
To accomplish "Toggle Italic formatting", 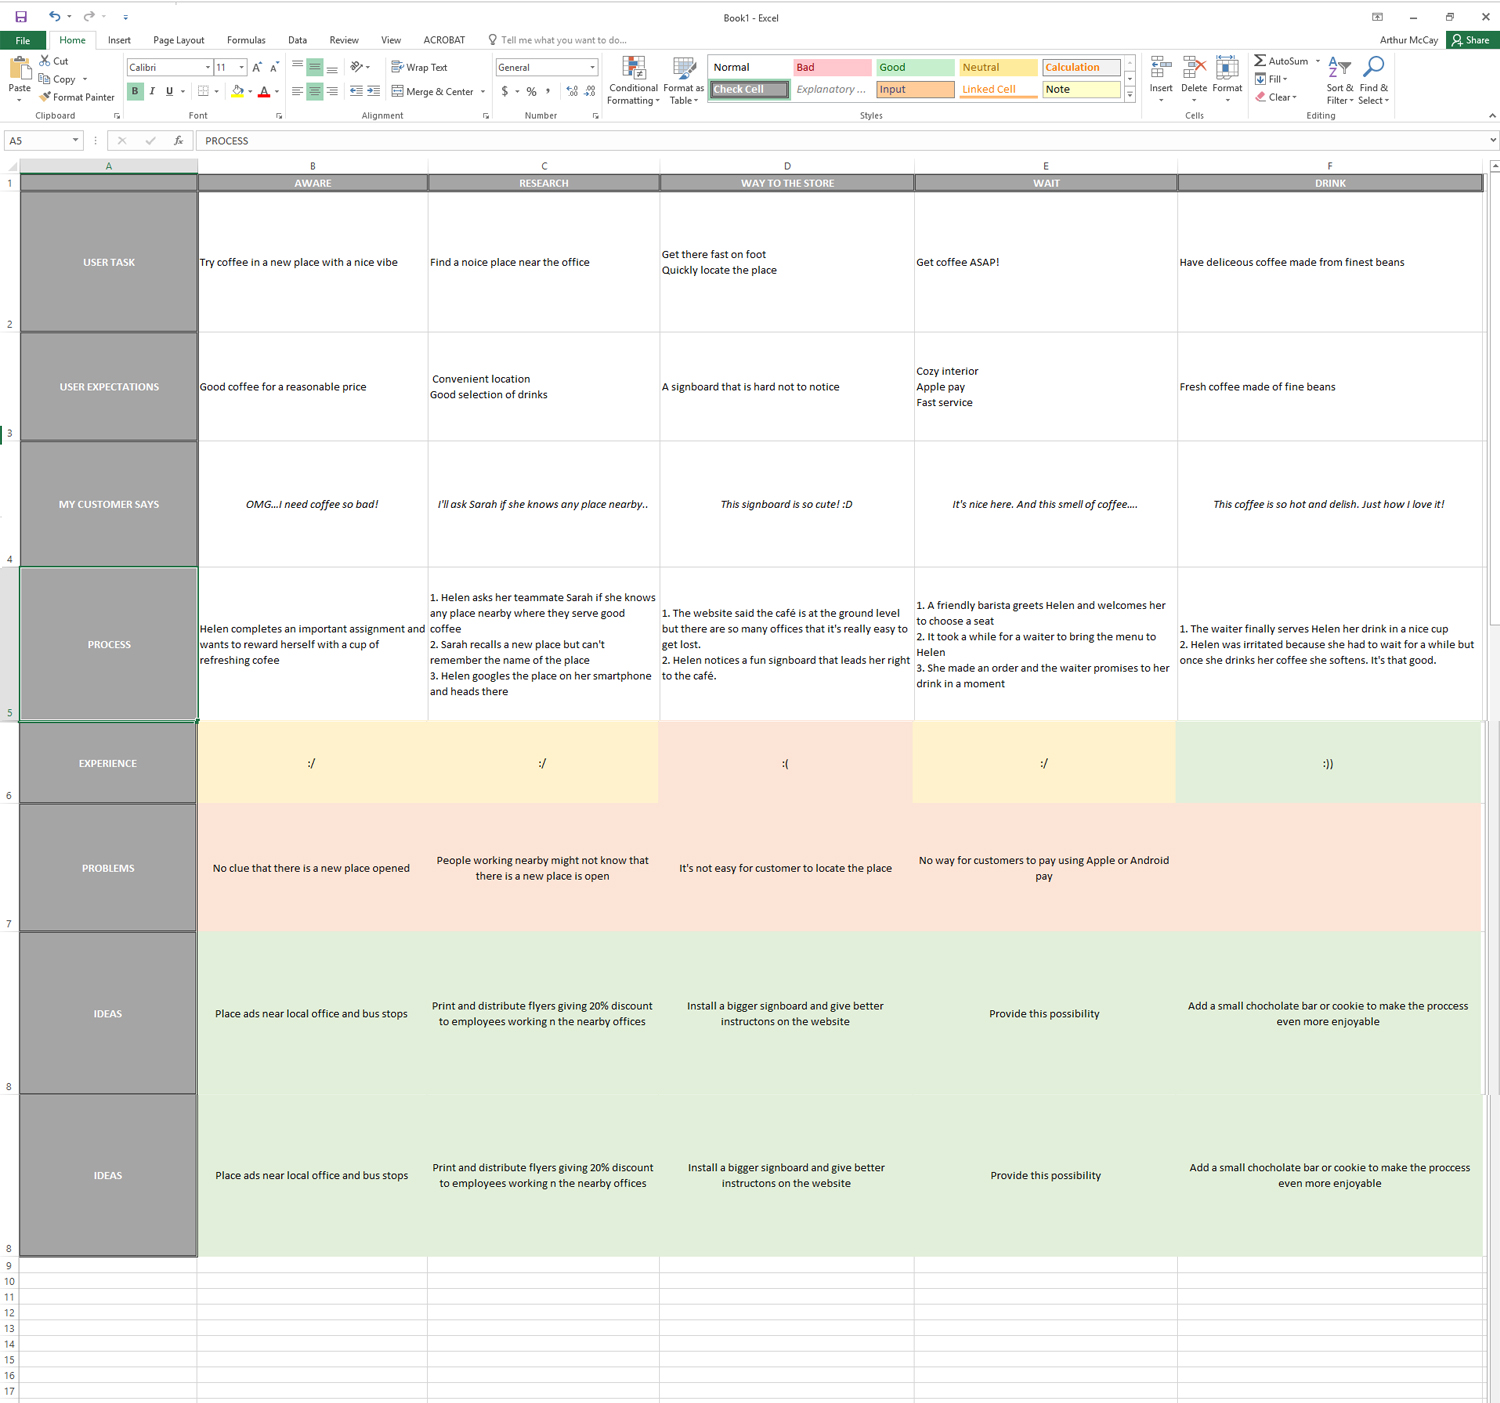I will tap(152, 91).
